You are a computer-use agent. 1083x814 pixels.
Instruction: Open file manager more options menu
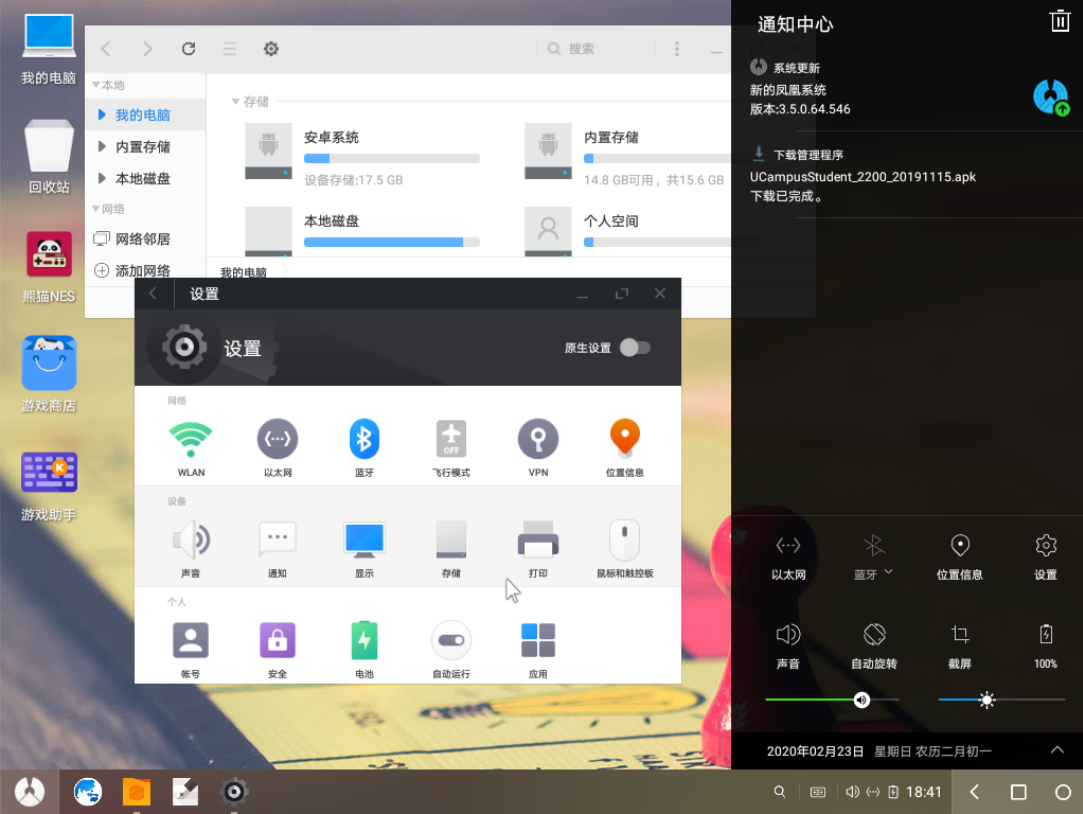click(677, 48)
